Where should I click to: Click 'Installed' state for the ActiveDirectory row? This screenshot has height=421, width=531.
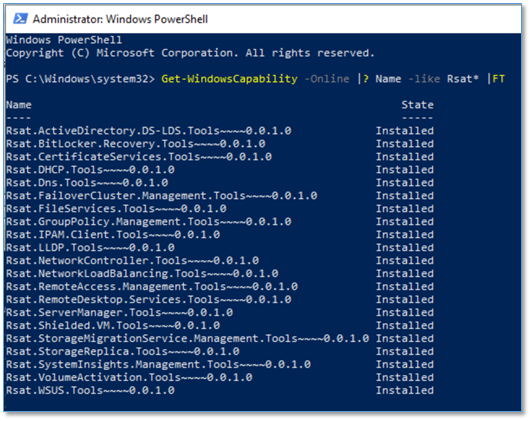405,131
